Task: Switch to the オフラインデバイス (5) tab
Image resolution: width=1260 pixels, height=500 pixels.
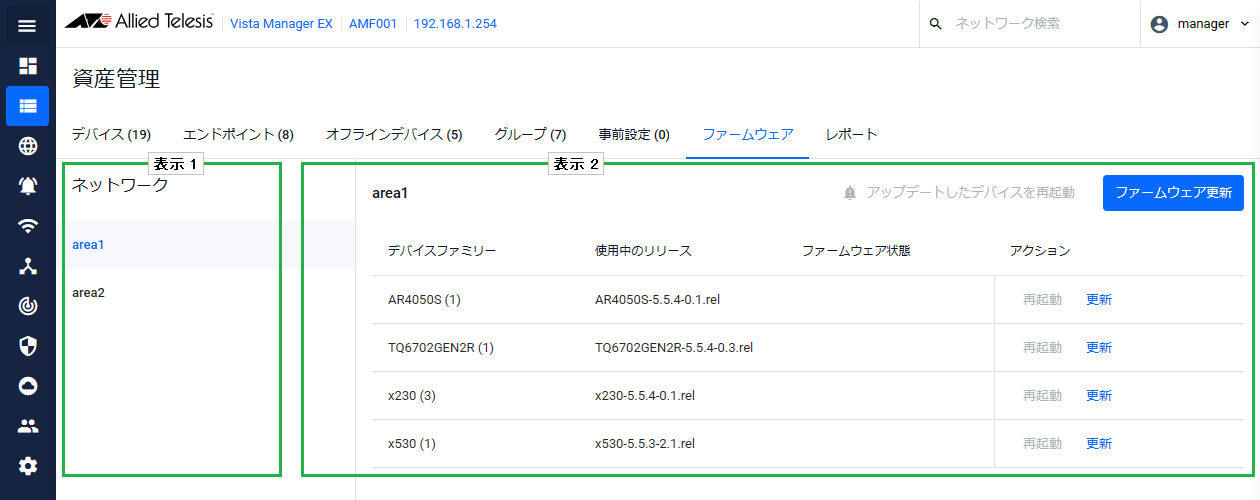Action: point(394,134)
